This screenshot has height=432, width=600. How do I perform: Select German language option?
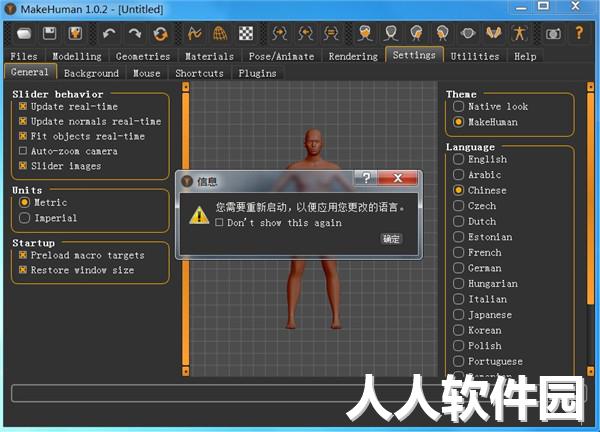click(458, 268)
